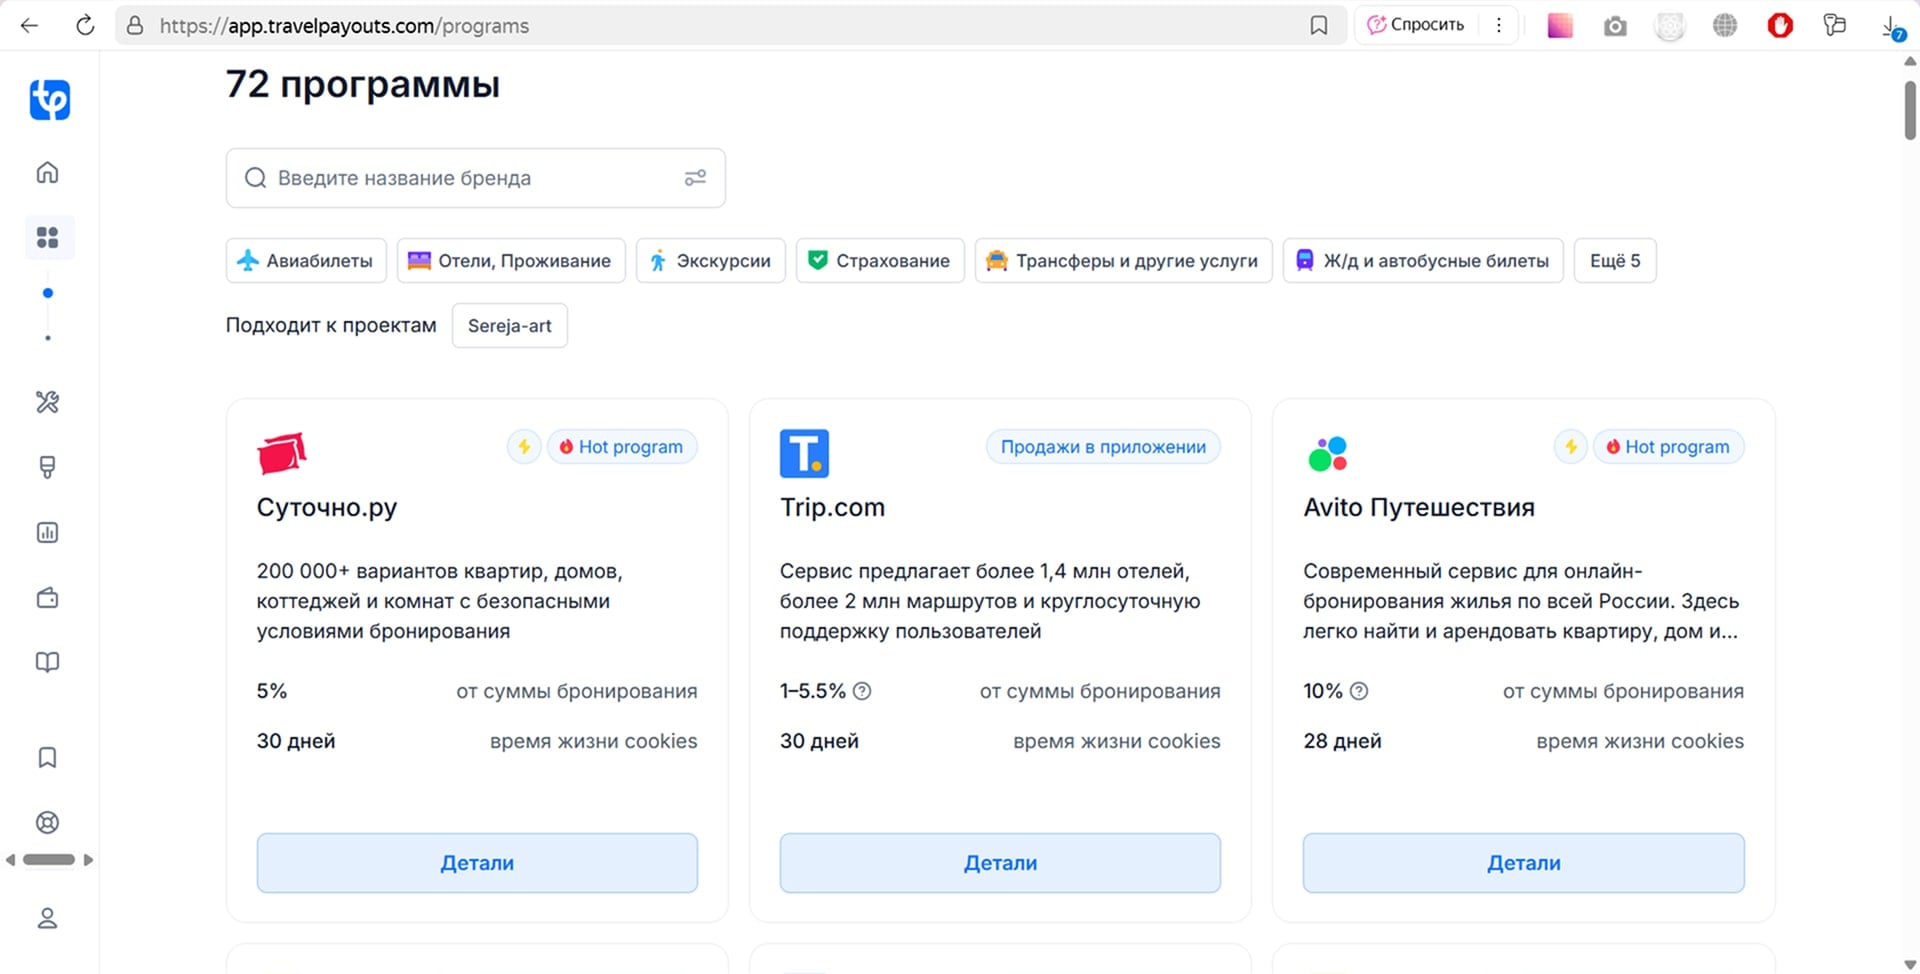Click the chat-bubbles browser toolbar icon
This screenshot has height=974, width=1920.
click(x=1835, y=25)
